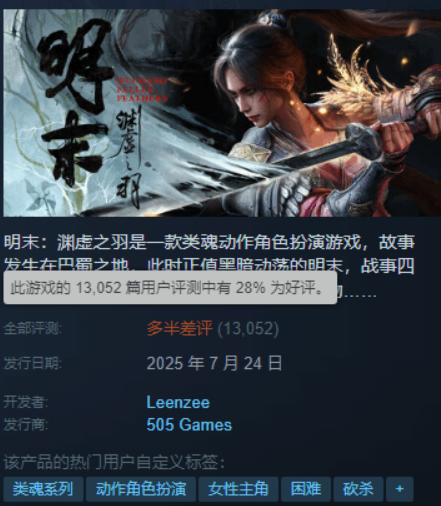Click the 发行日期 label

pos(33,363)
